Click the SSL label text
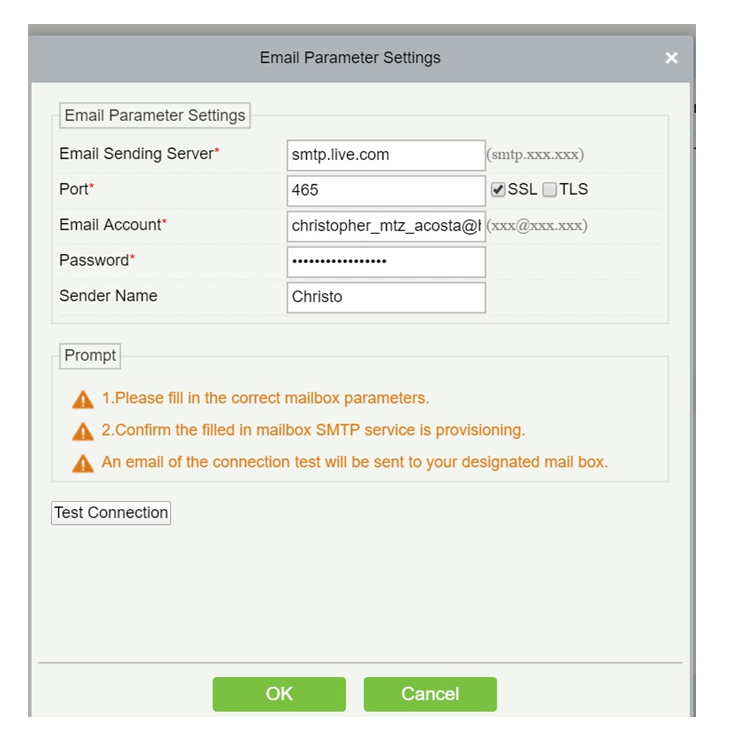The width and height of the screenshot is (730, 742). [x=522, y=189]
